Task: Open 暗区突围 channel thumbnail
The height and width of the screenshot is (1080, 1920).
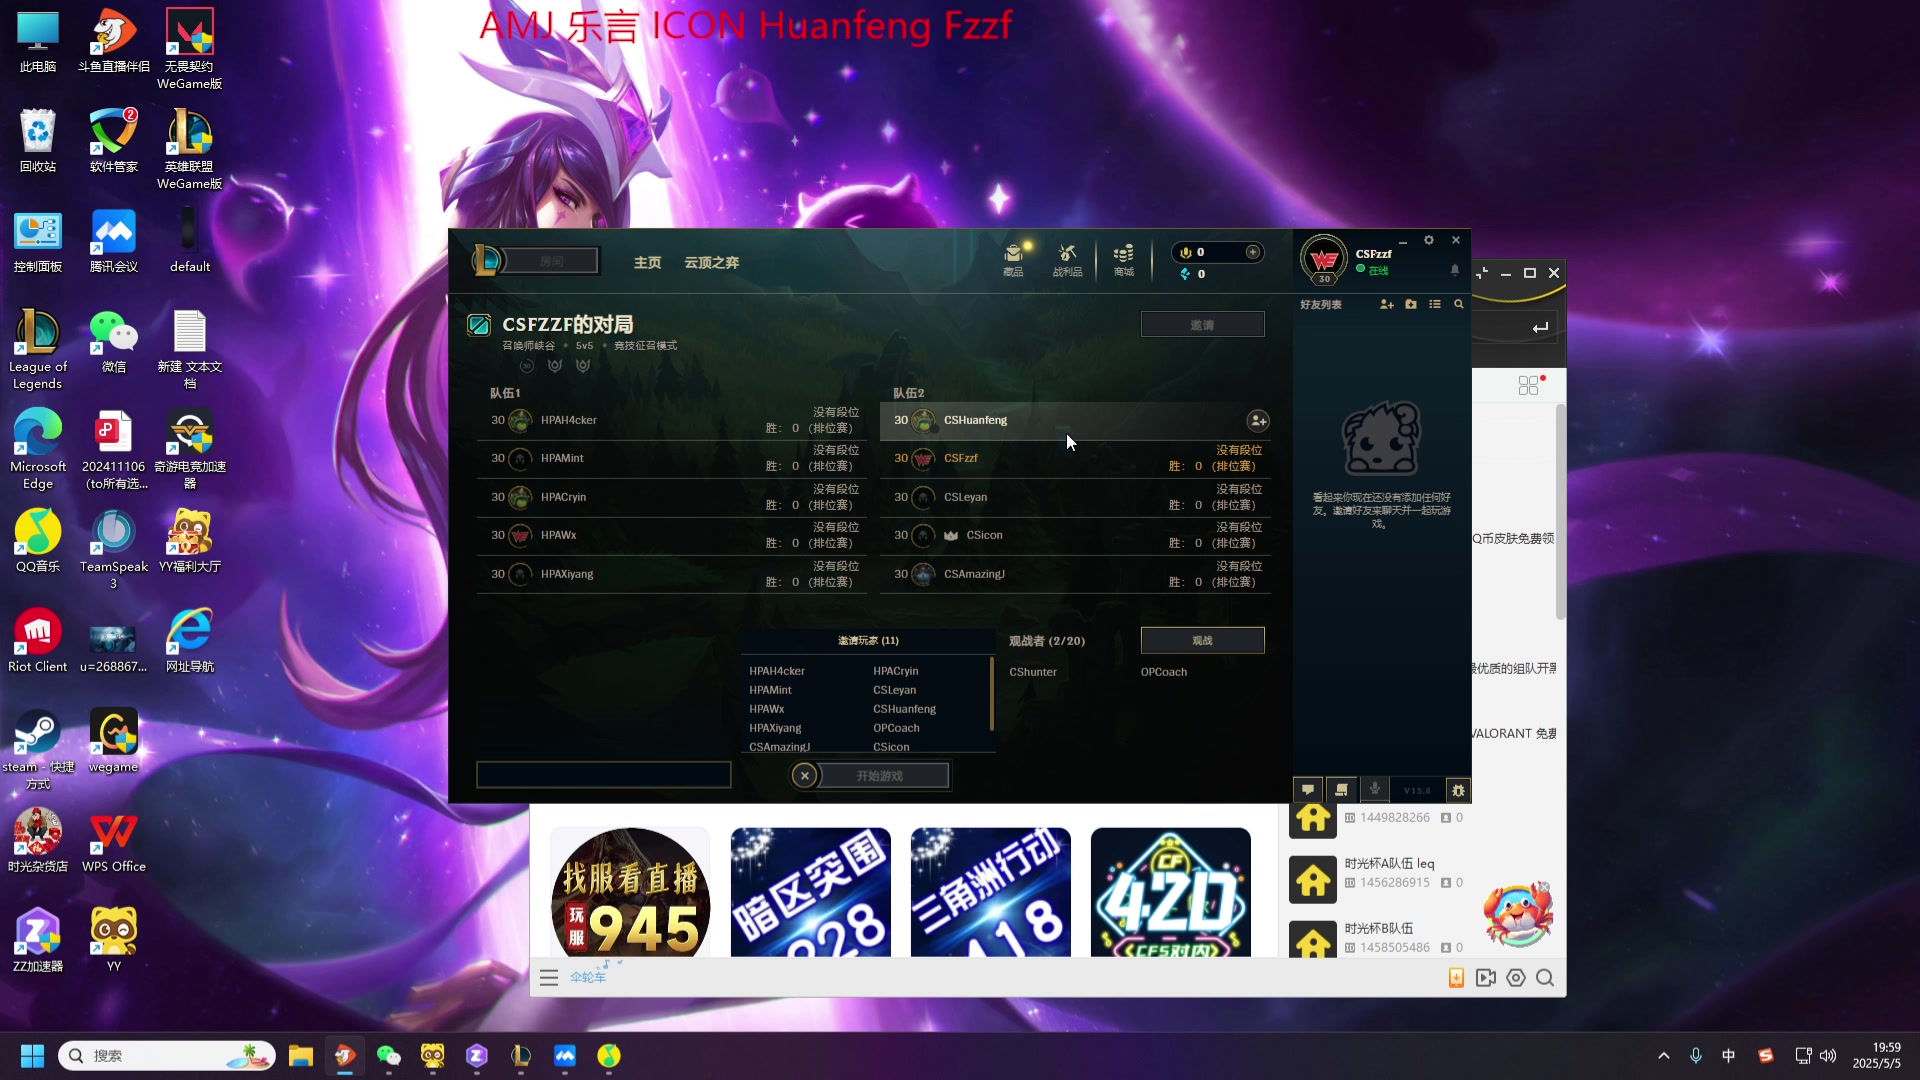Action: (810, 892)
